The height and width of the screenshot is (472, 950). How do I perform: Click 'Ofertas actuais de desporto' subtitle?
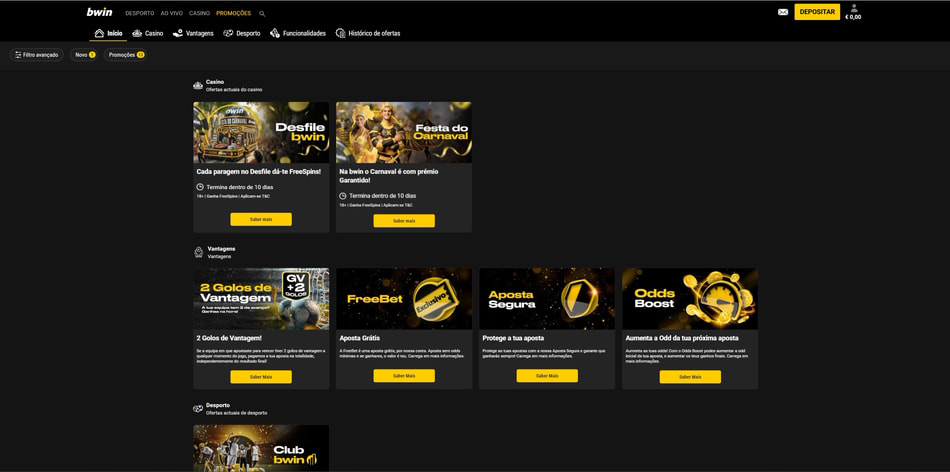236,413
